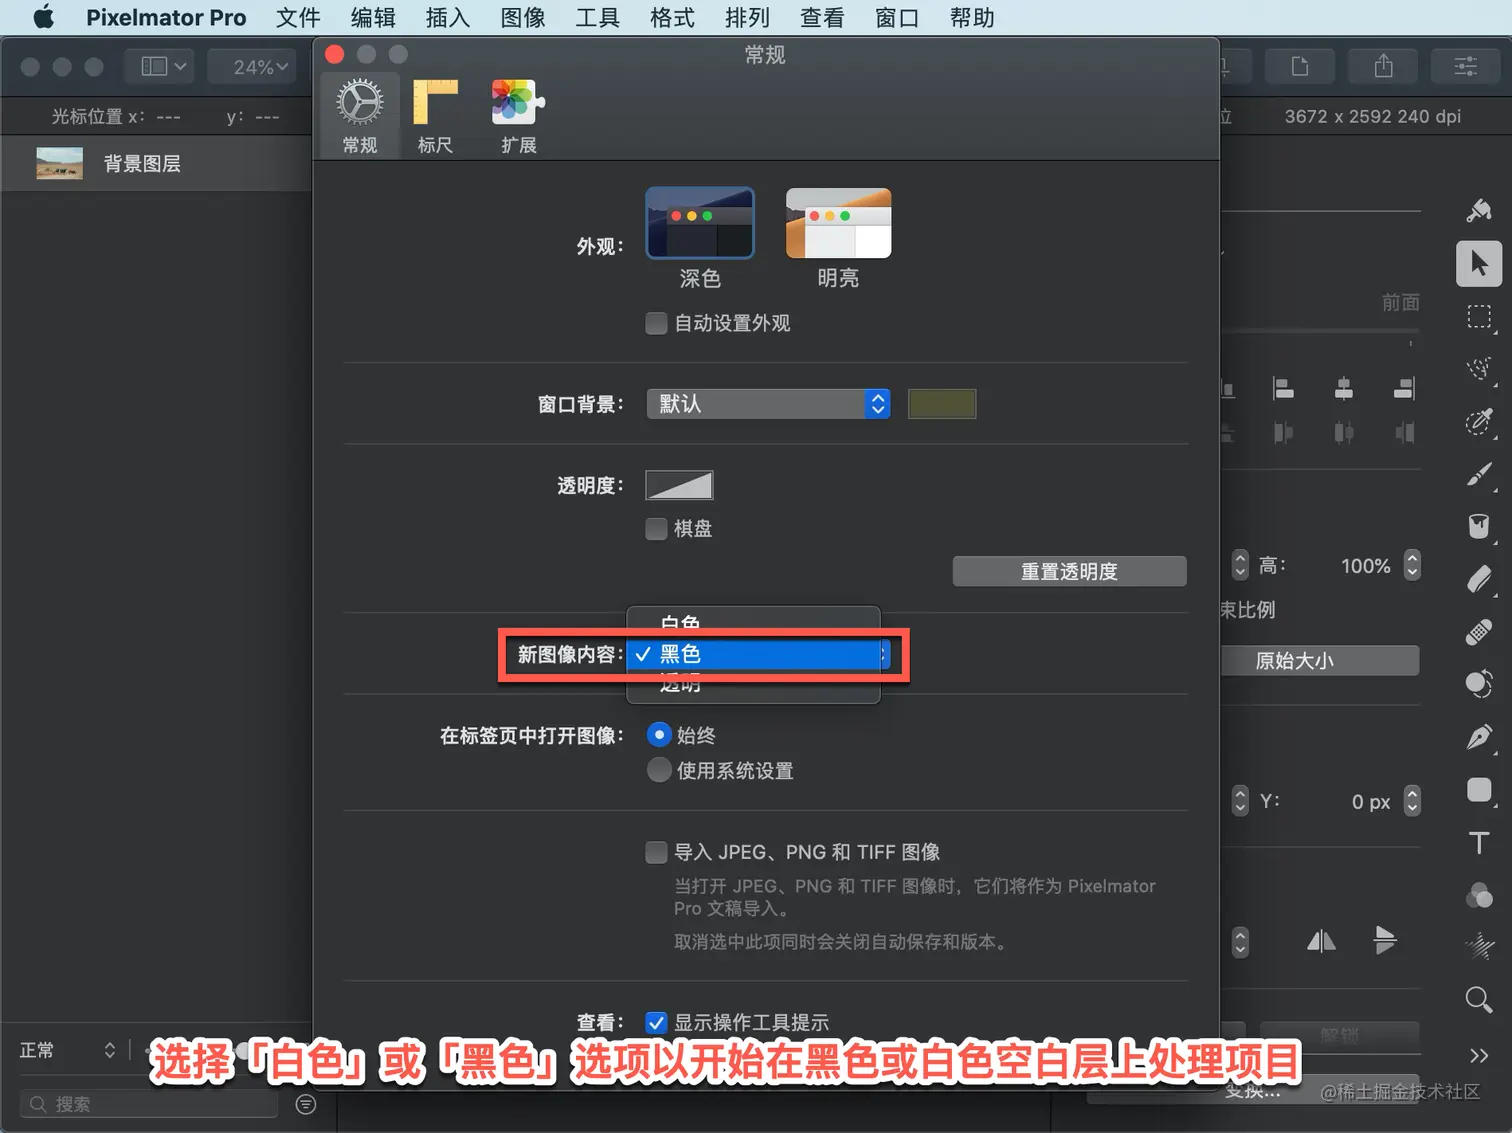Switch to the 扩展 preferences tab
The width and height of the screenshot is (1512, 1133).
518,116
